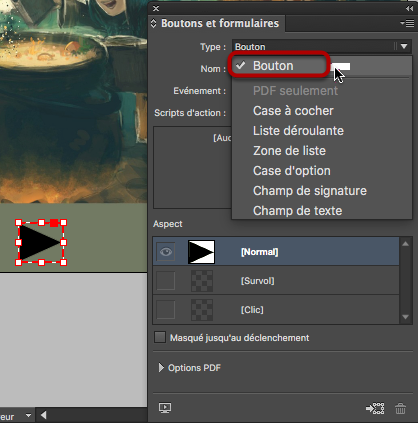Enable the Clic state checkbox
This screenshot has height=423, width=418.
point(166,309)
